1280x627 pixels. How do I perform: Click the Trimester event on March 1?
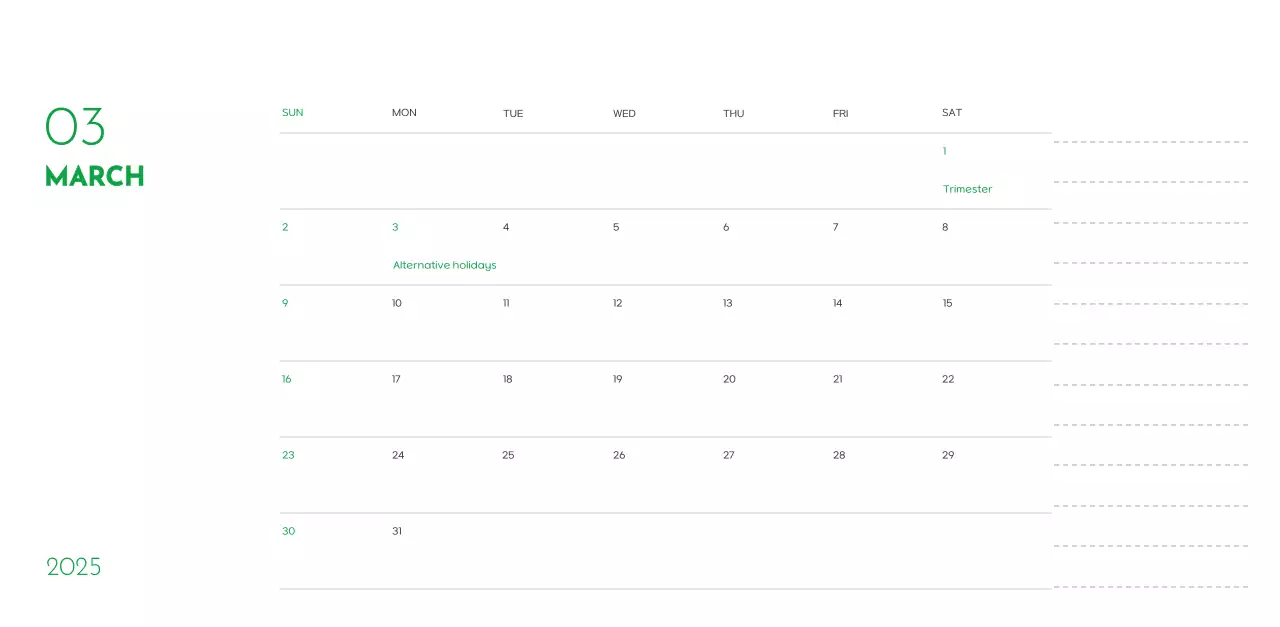click(967, 189)
